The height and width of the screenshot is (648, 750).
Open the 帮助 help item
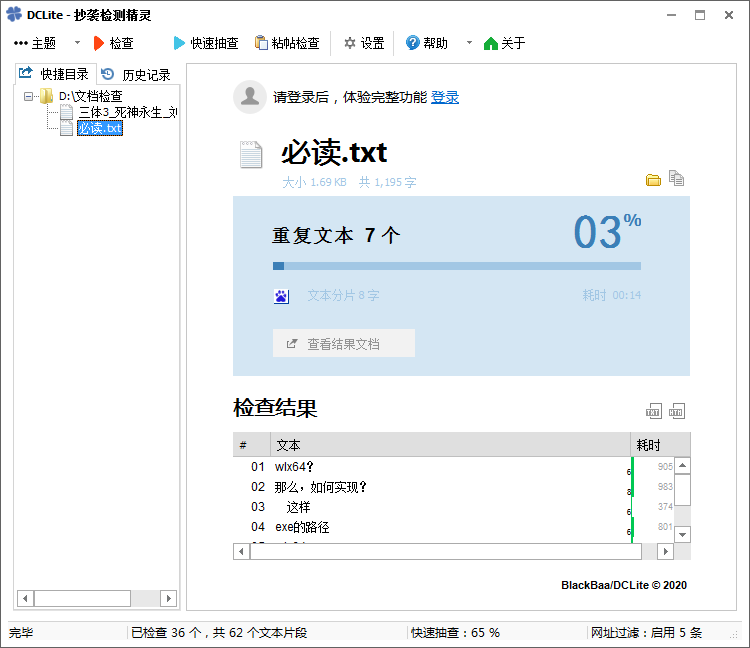[427, 44]
